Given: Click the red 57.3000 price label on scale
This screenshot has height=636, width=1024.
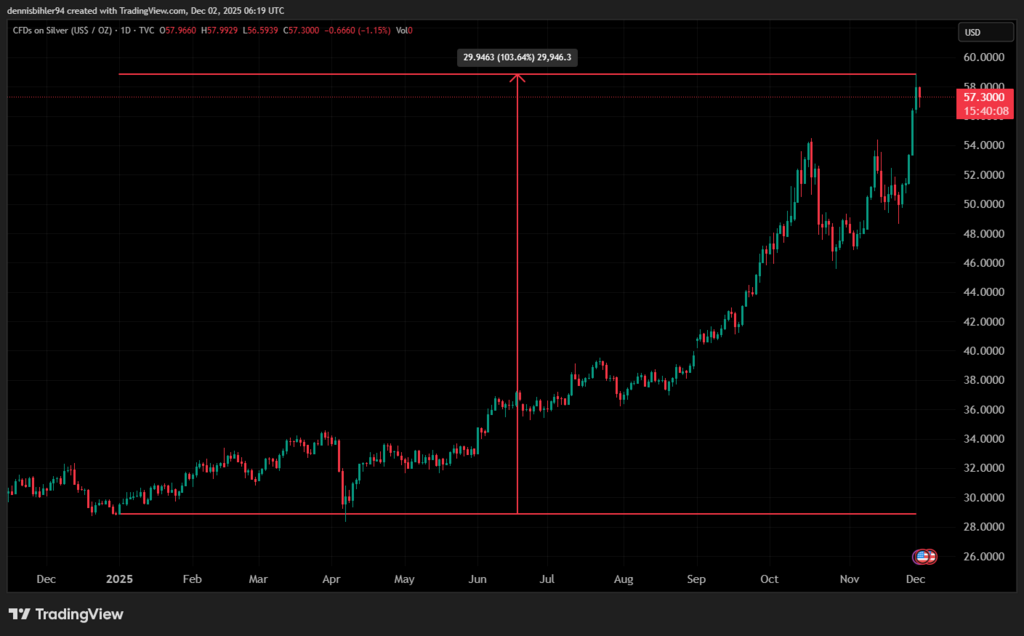Looking at the screenshot, I should 984,97.
